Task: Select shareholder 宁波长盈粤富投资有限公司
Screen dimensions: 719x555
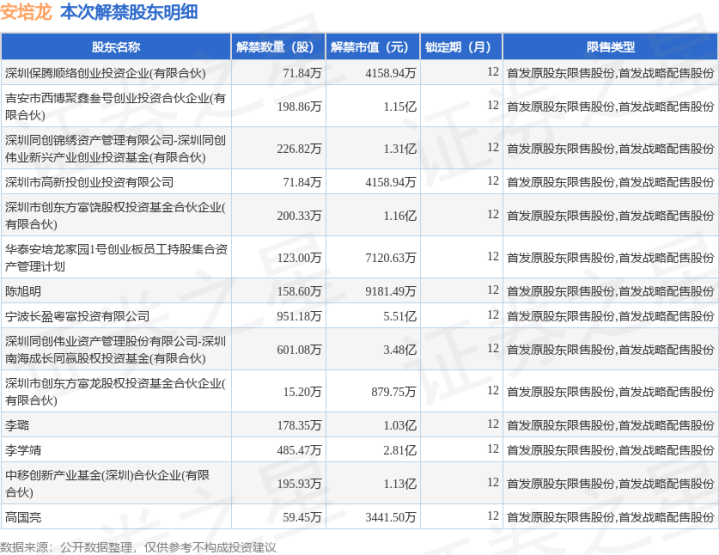Action: pos(77,316)
